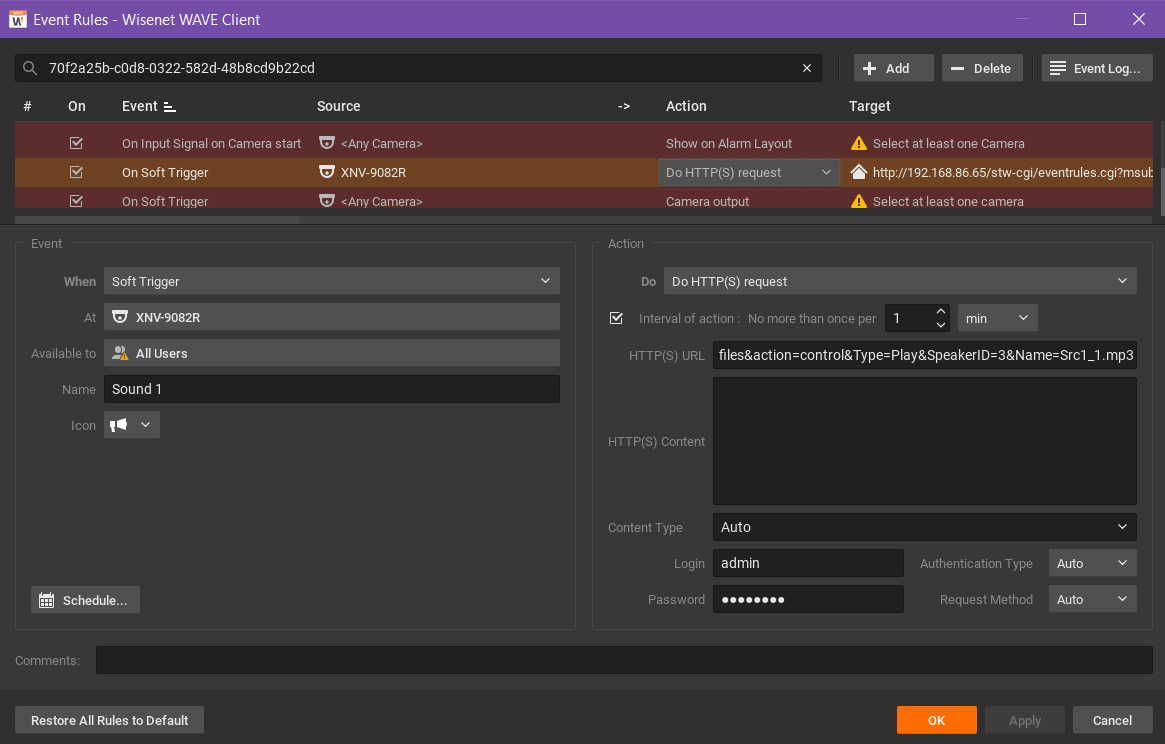Click warning icon beside 'Select at least one Camera'
The height and width of the screenshot is (744, 1165).
pyautogui.click(x=858, y=143)
